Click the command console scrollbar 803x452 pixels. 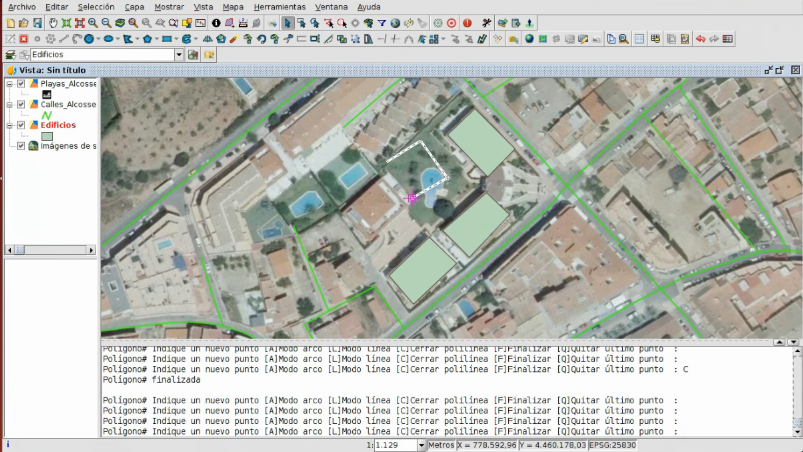point(796,390)
